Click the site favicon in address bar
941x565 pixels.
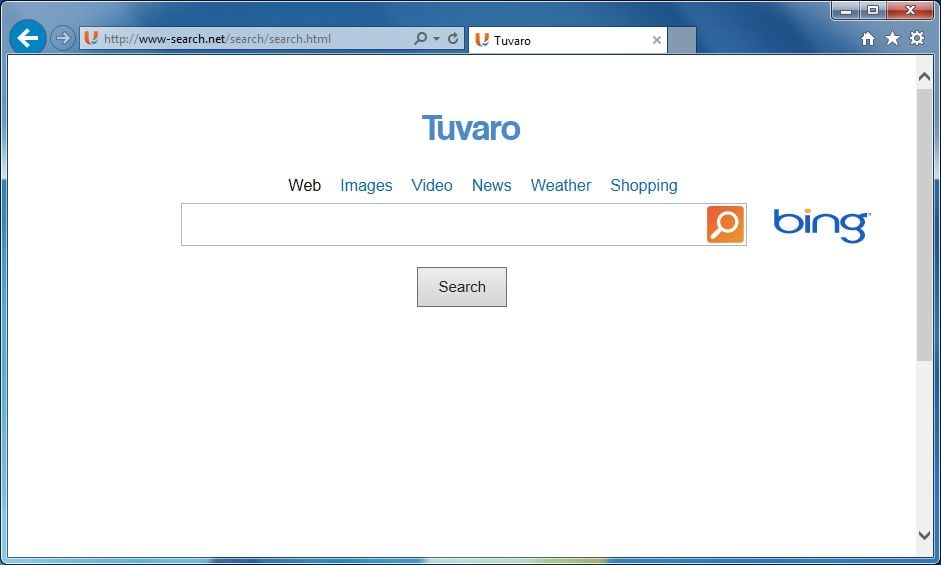(x=91, y=38)
